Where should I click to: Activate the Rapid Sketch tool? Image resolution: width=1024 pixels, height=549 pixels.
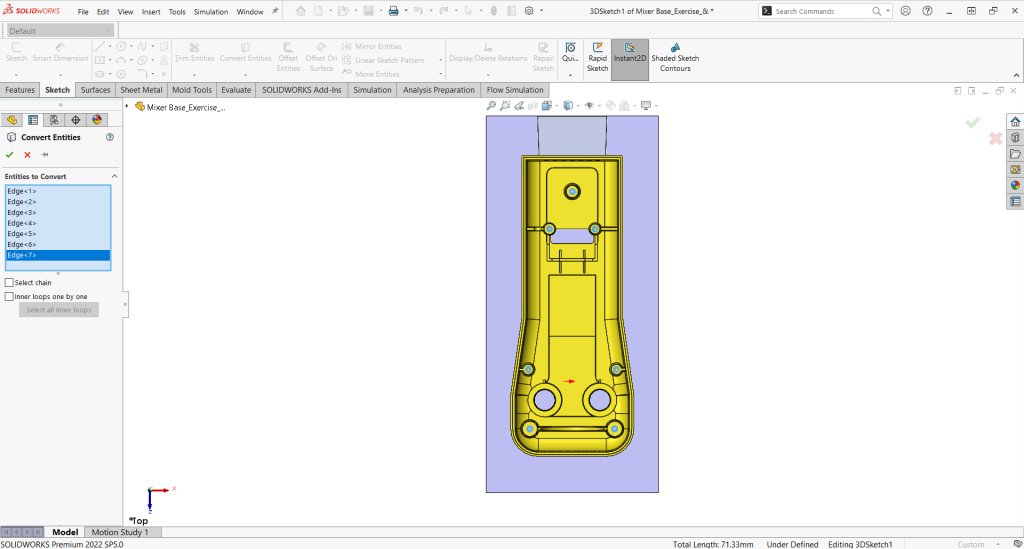point(597,49)
